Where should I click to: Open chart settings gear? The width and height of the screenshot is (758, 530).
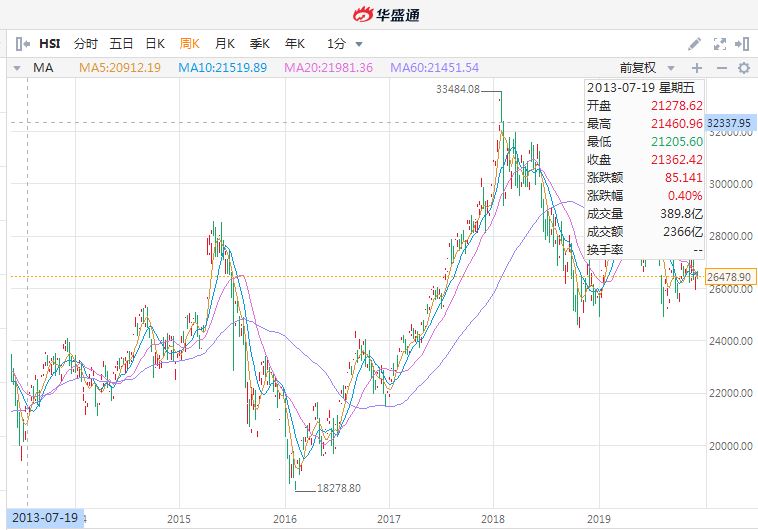(x=744, y=68)
